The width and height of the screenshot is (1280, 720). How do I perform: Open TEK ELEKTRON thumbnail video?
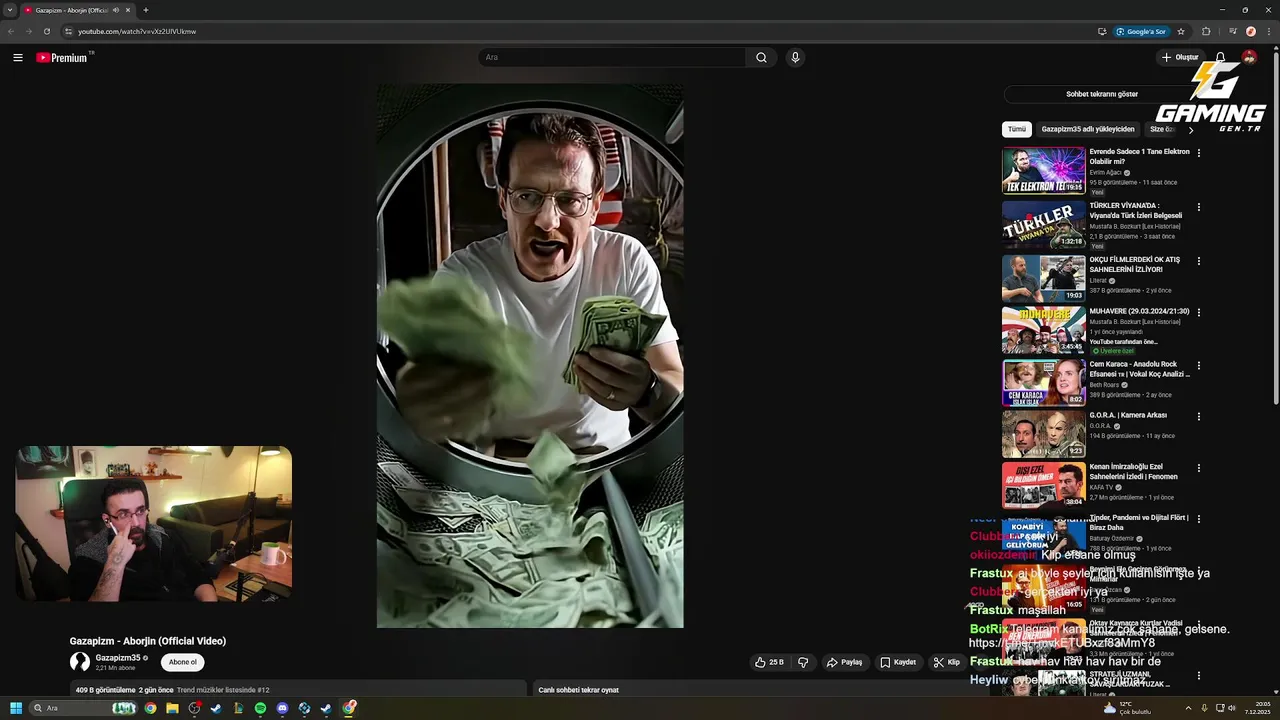coord(1043,170)
